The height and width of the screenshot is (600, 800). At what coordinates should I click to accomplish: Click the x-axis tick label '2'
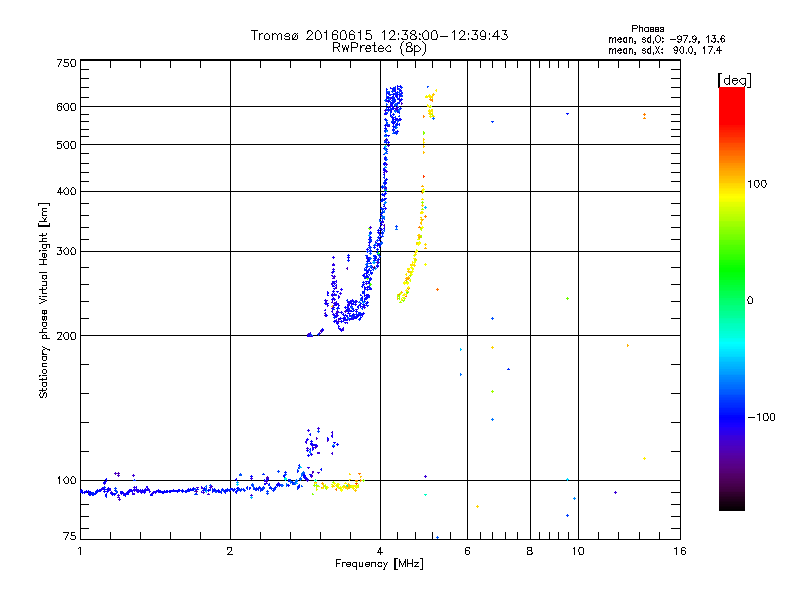pyautogui.click(x=230, y=551)
